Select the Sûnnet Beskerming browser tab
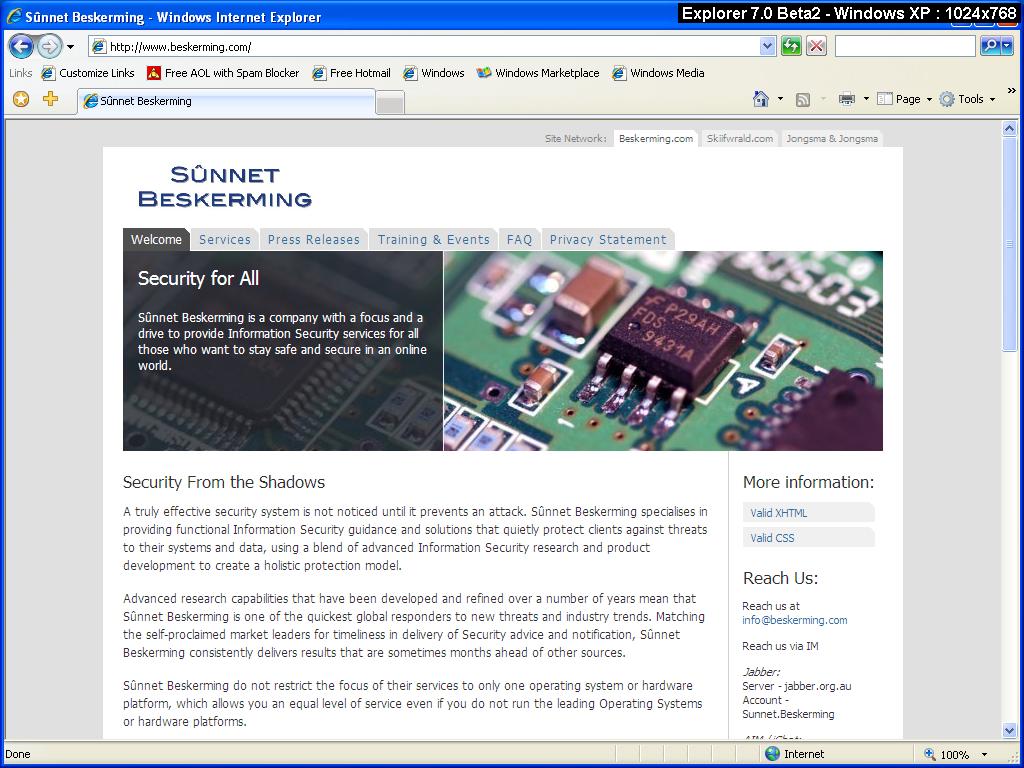Screen dimensions: 1024x768 [x=227, y=101]
